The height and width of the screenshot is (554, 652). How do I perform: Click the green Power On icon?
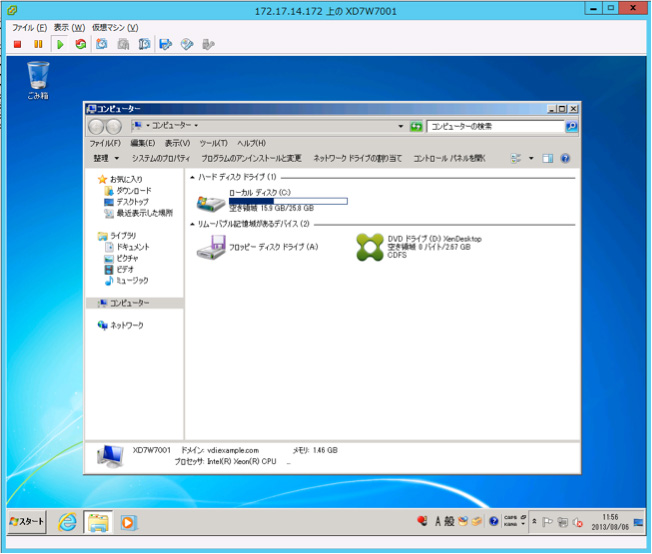60,44
